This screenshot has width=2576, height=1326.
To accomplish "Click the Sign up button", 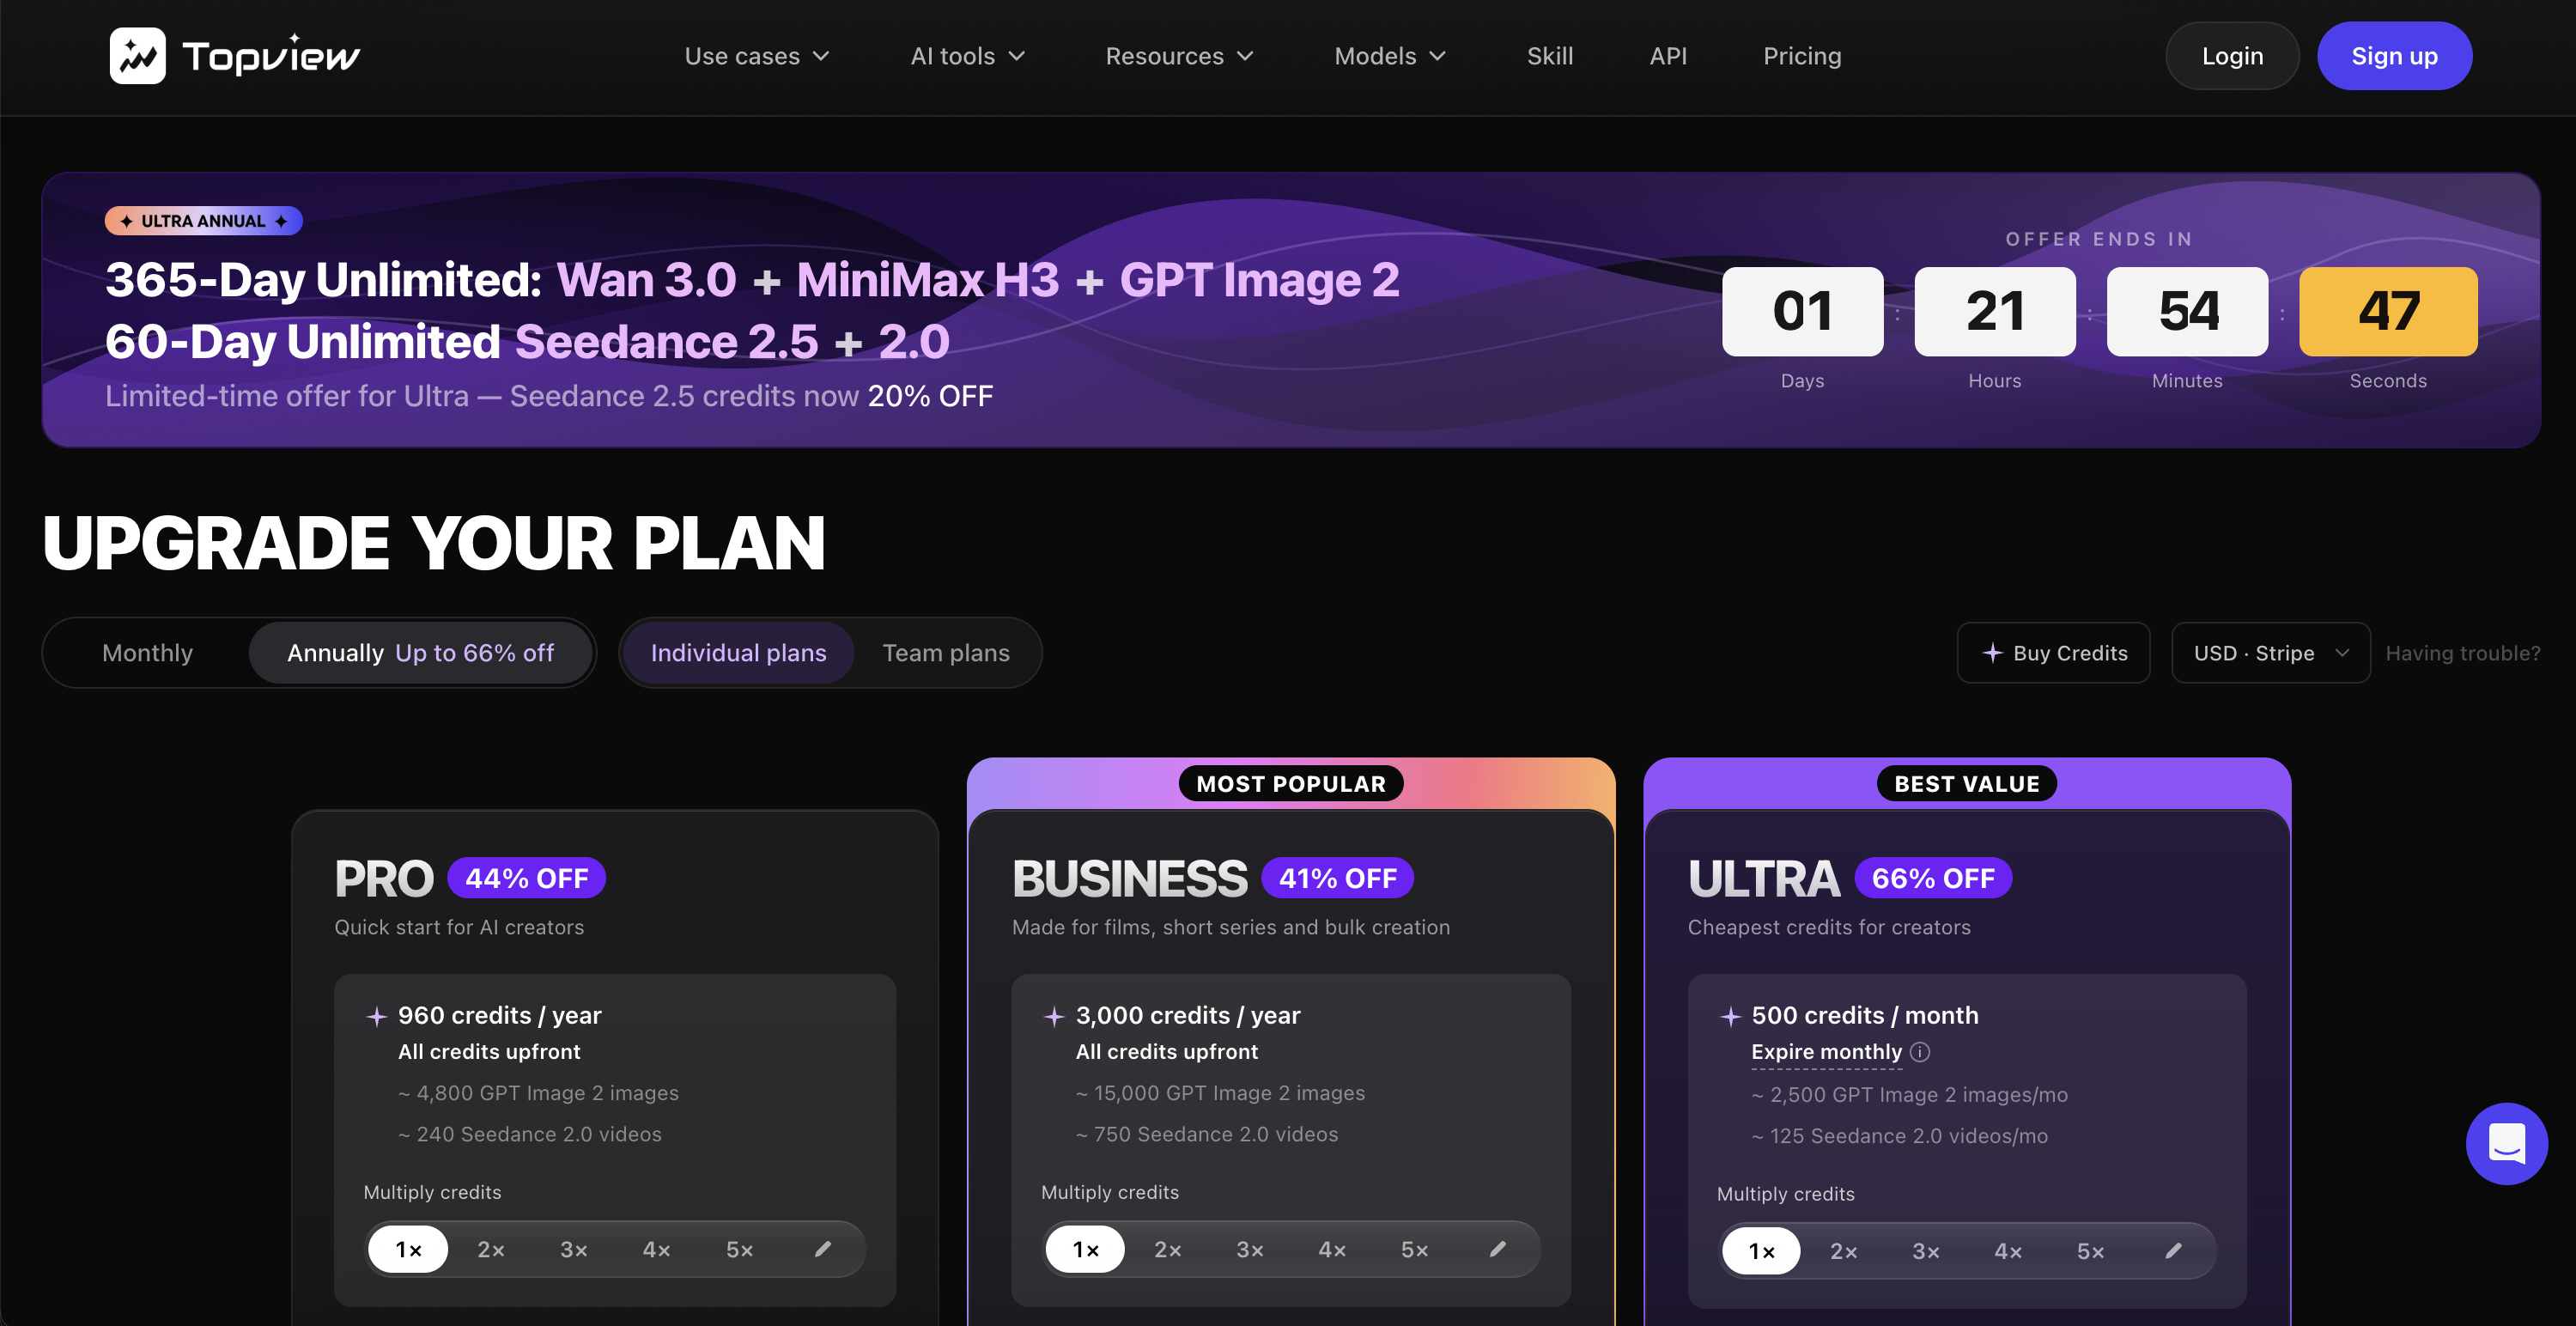I will (x=2394, y=56).
